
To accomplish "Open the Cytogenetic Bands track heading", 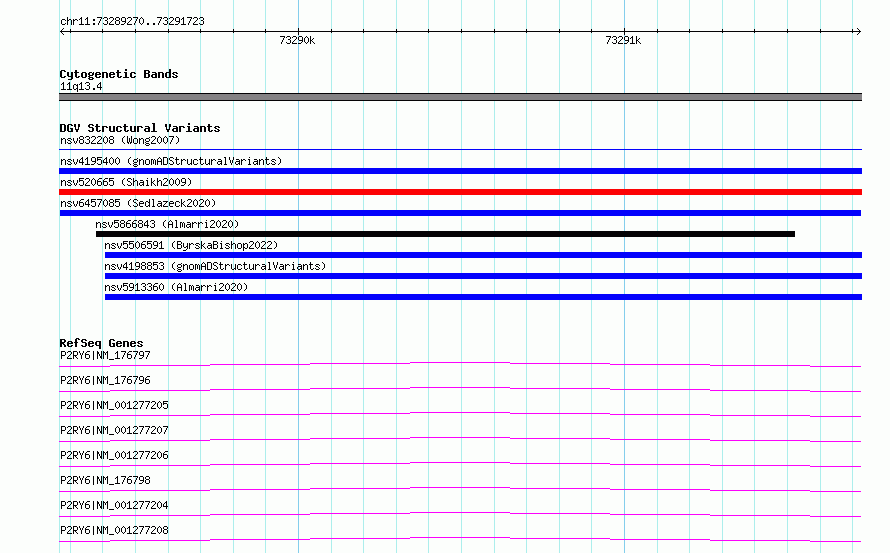I will click(119, 74).
